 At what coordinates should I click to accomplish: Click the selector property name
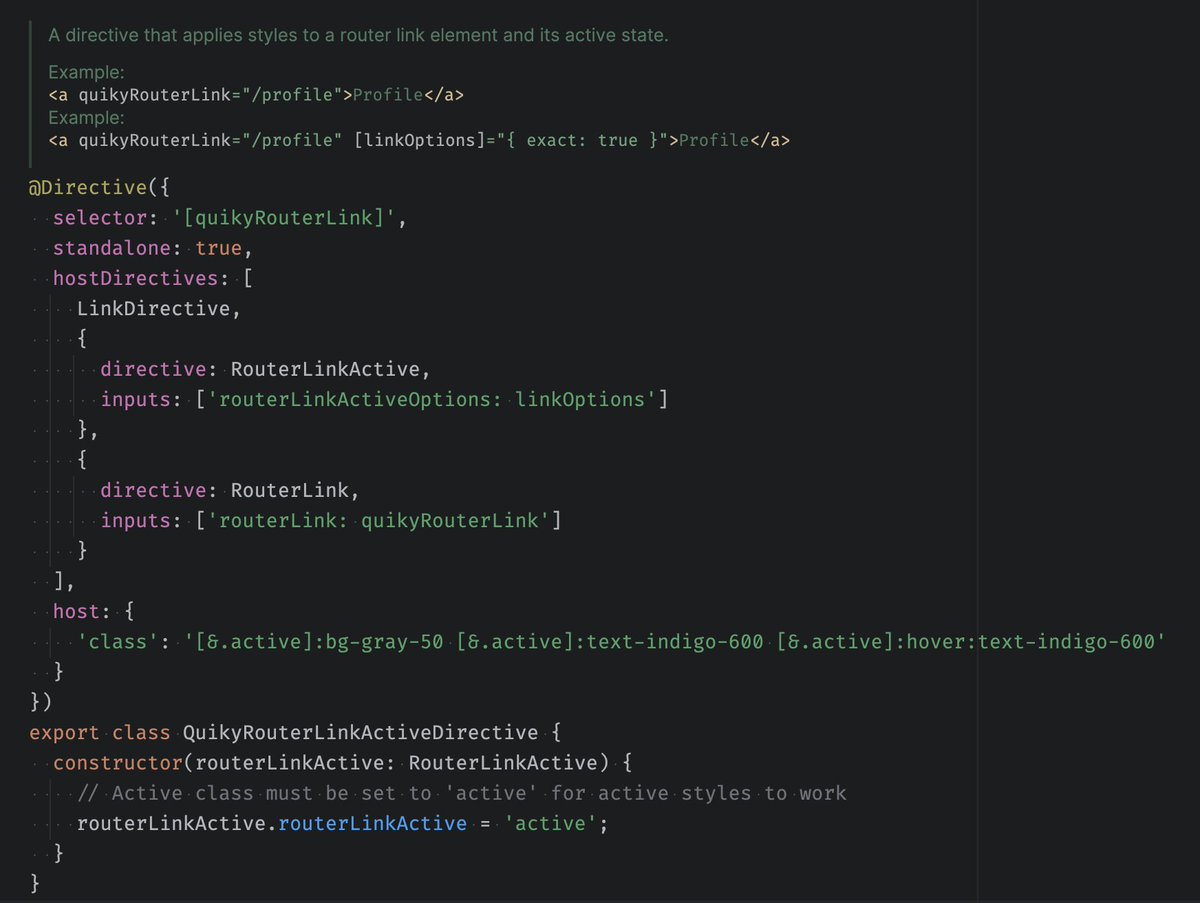coord(100,217)
